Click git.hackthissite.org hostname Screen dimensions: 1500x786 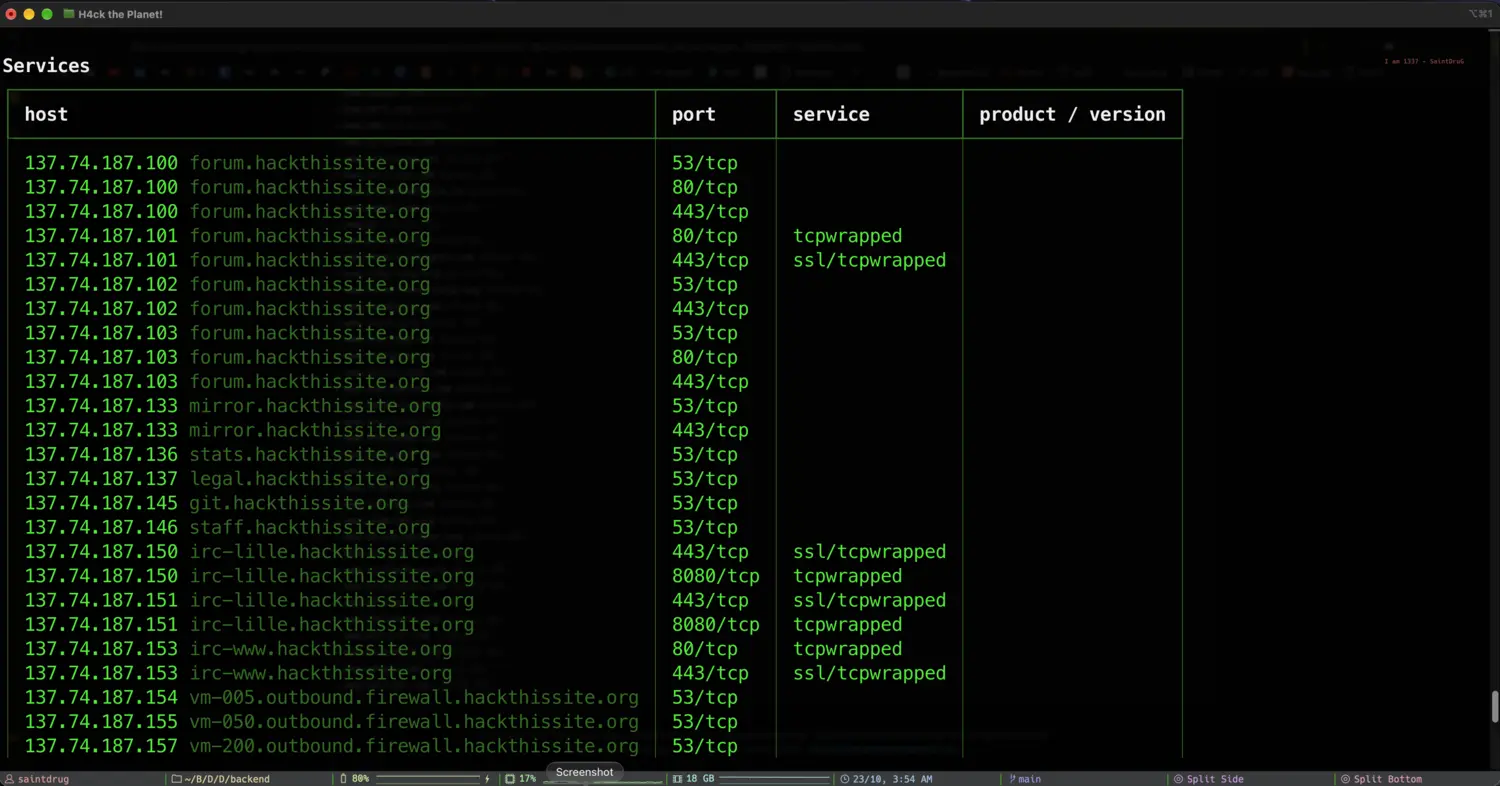point(299,503)
